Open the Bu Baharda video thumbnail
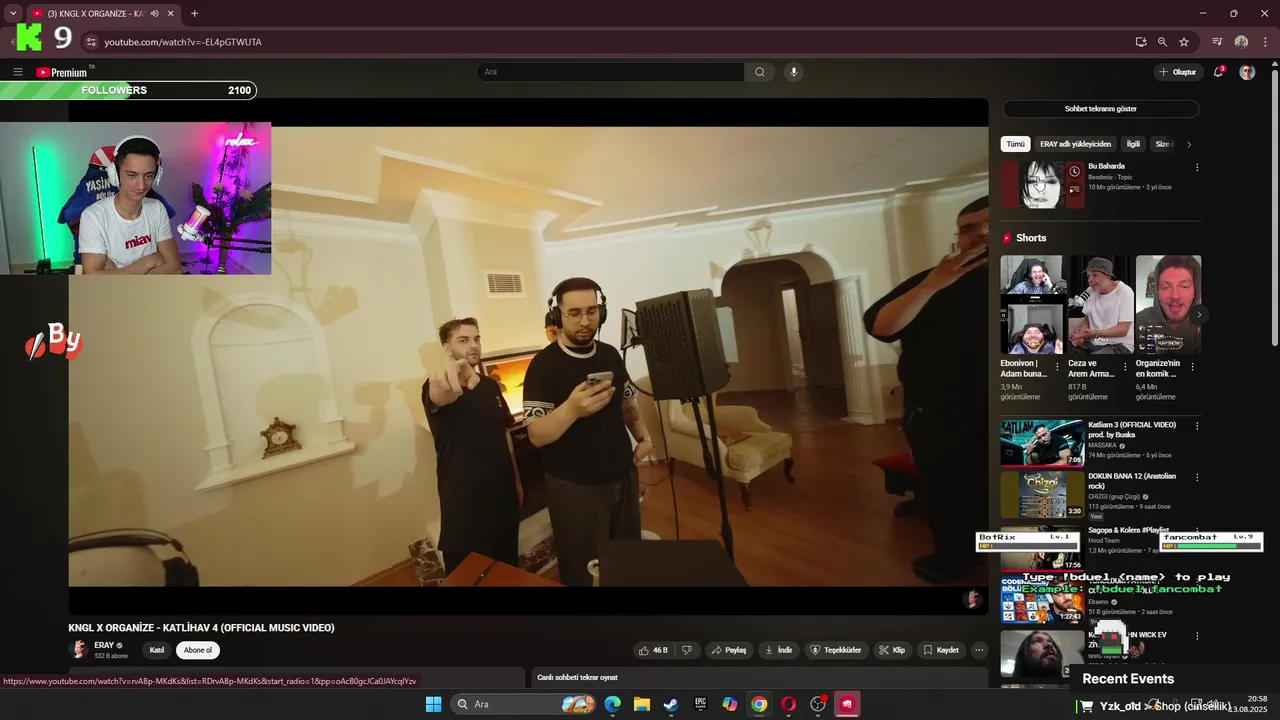1280x720 pixels. click(1042, 184)
